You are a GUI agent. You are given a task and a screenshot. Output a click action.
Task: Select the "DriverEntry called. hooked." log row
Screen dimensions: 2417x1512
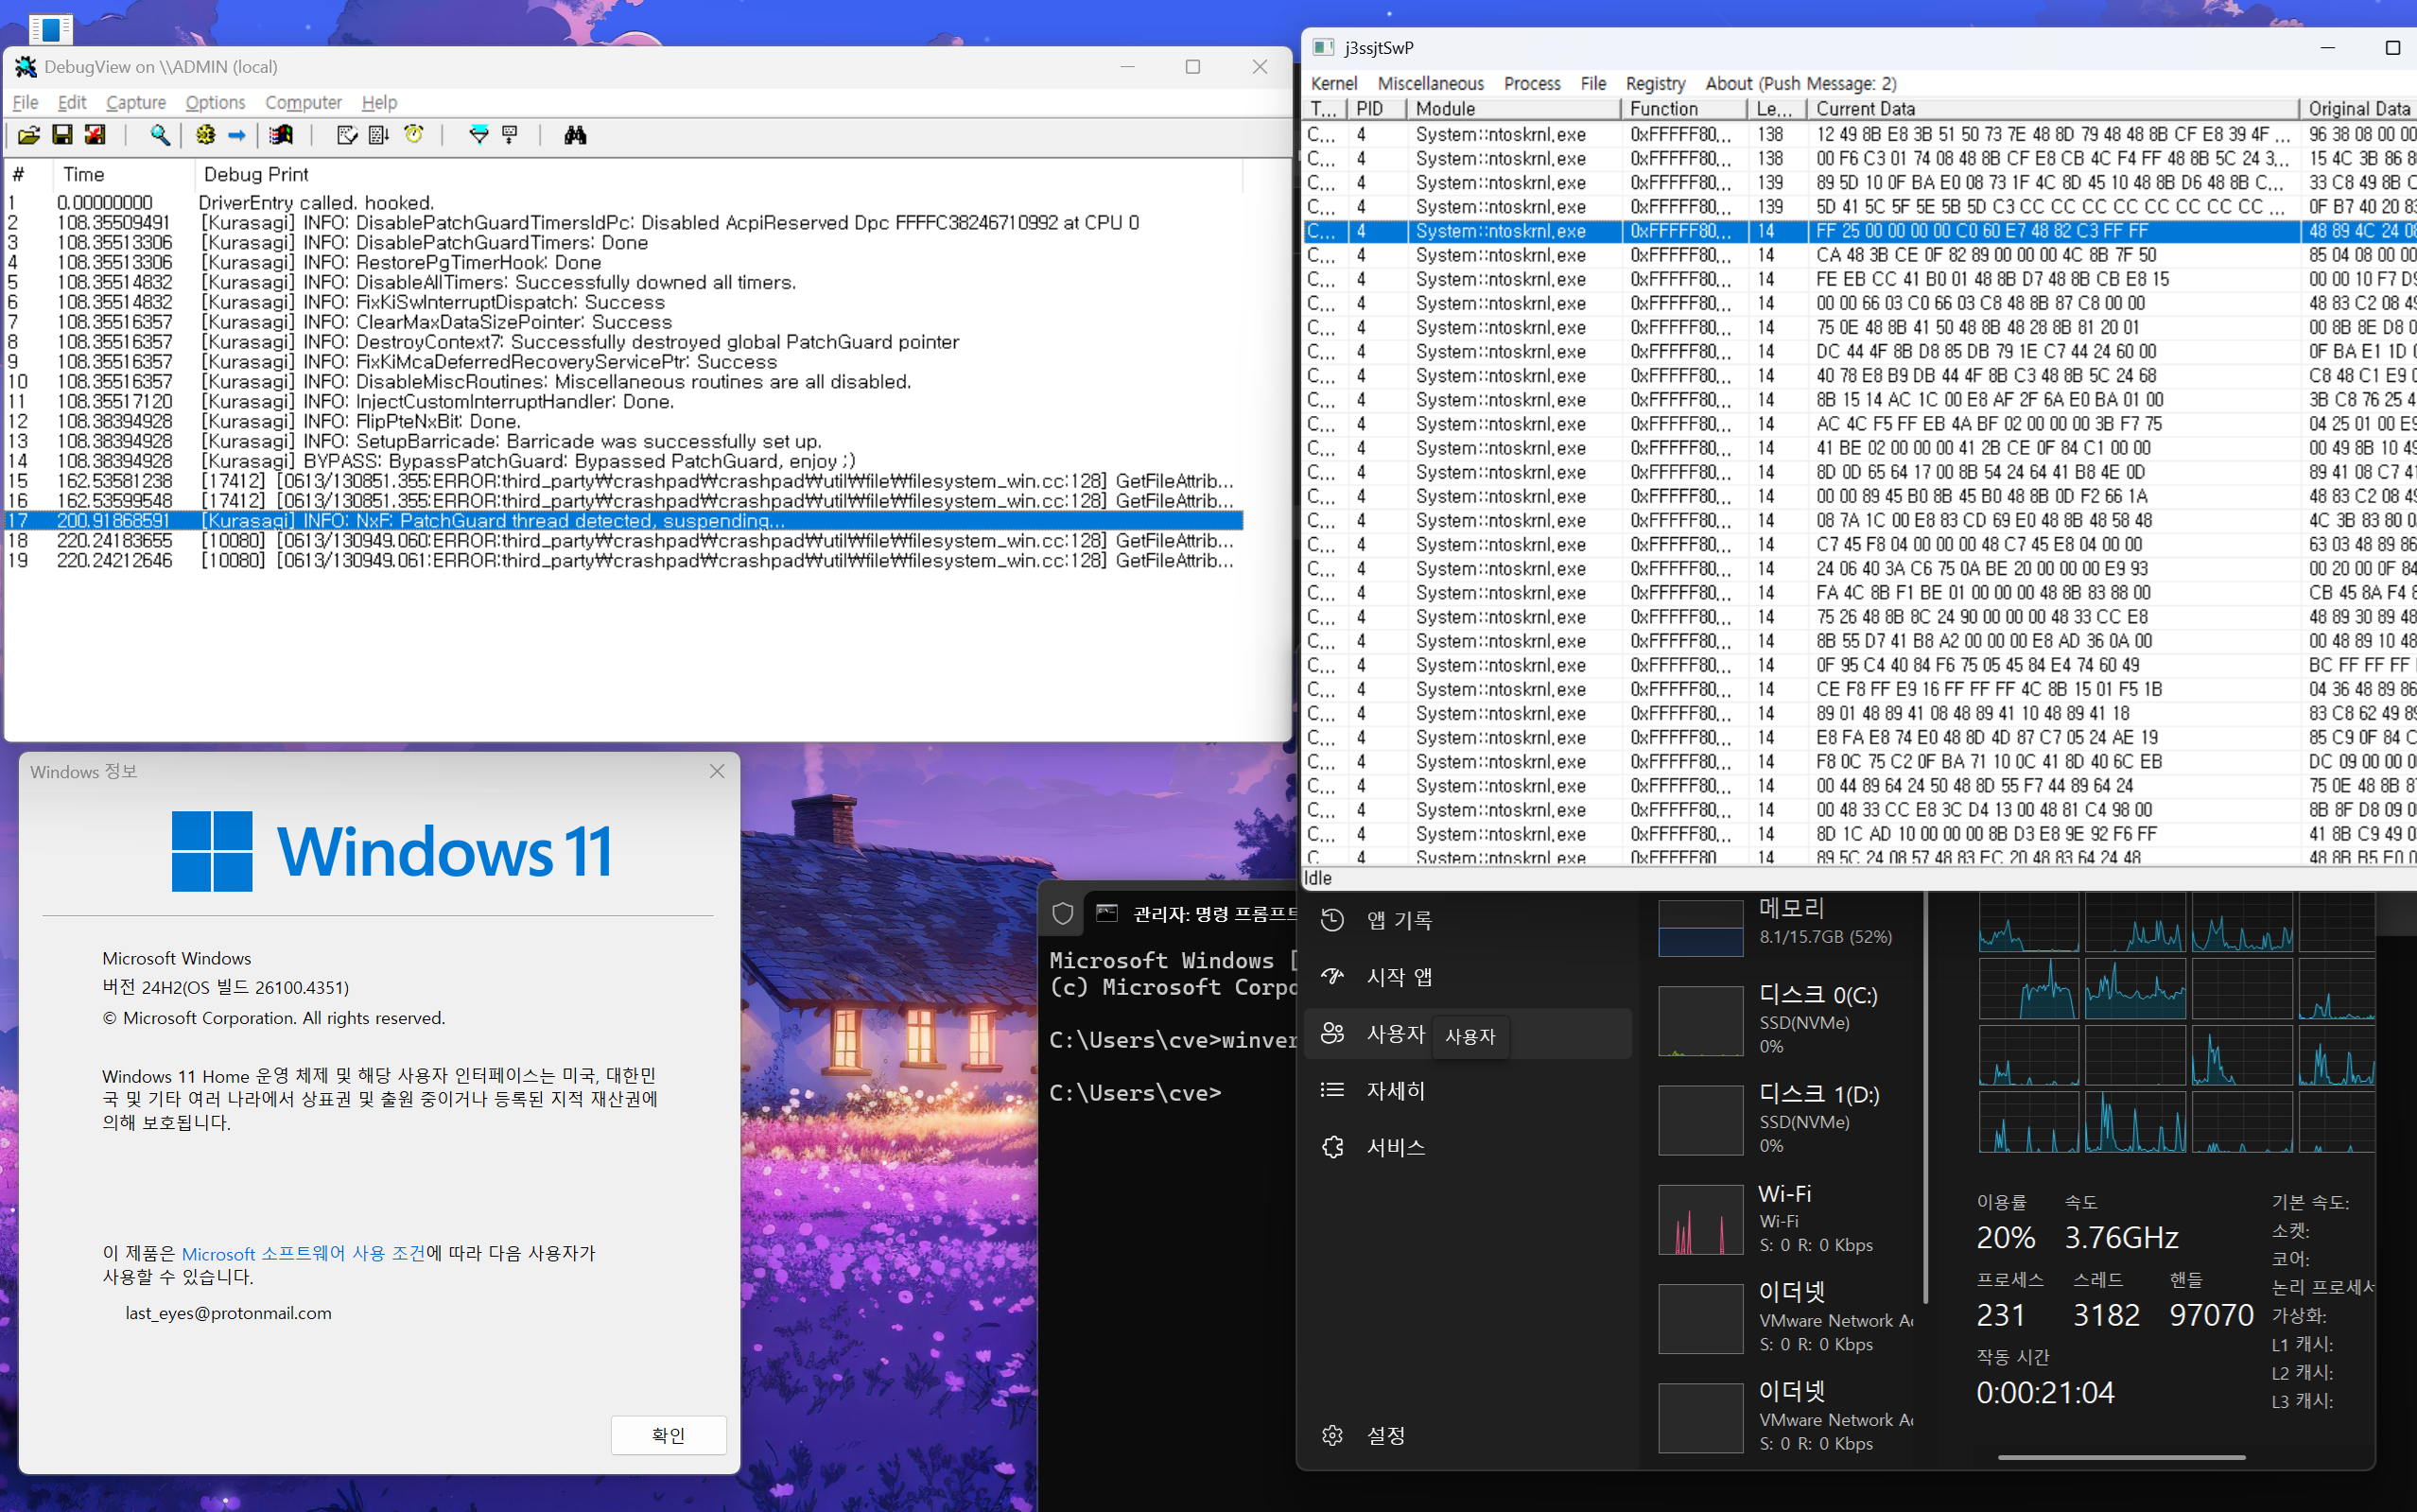pyautogui.click(x=624, y=203)
